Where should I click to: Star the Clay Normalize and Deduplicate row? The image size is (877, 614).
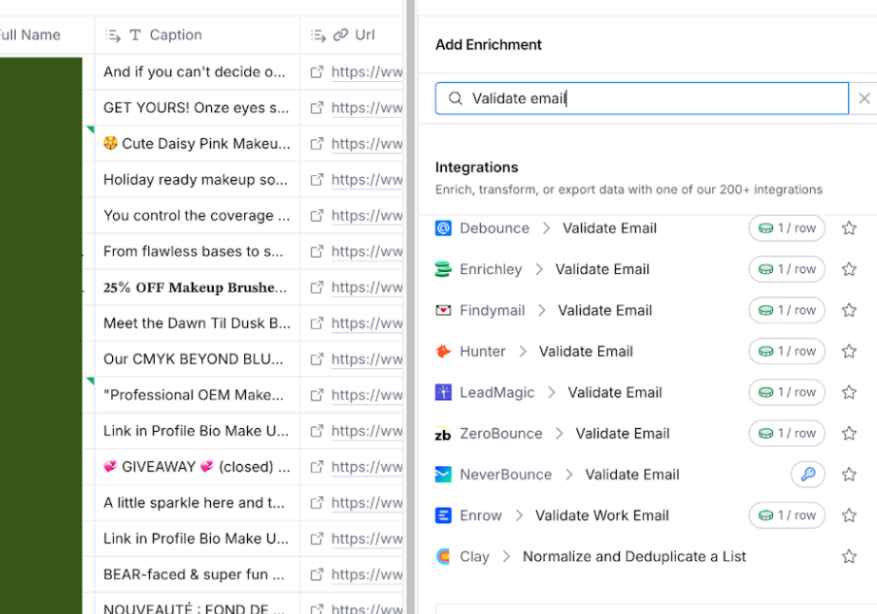[849, 556]
